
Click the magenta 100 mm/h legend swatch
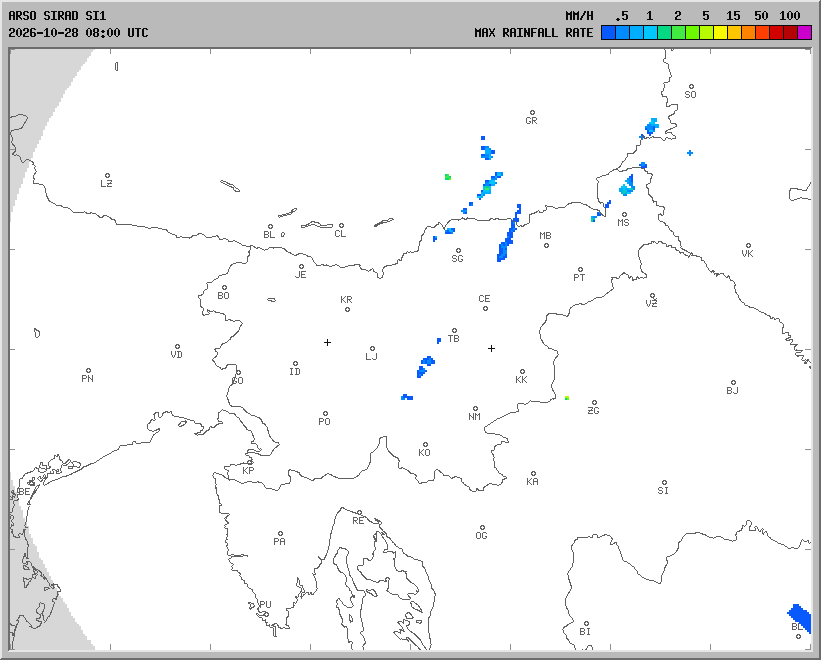point(804,32)
